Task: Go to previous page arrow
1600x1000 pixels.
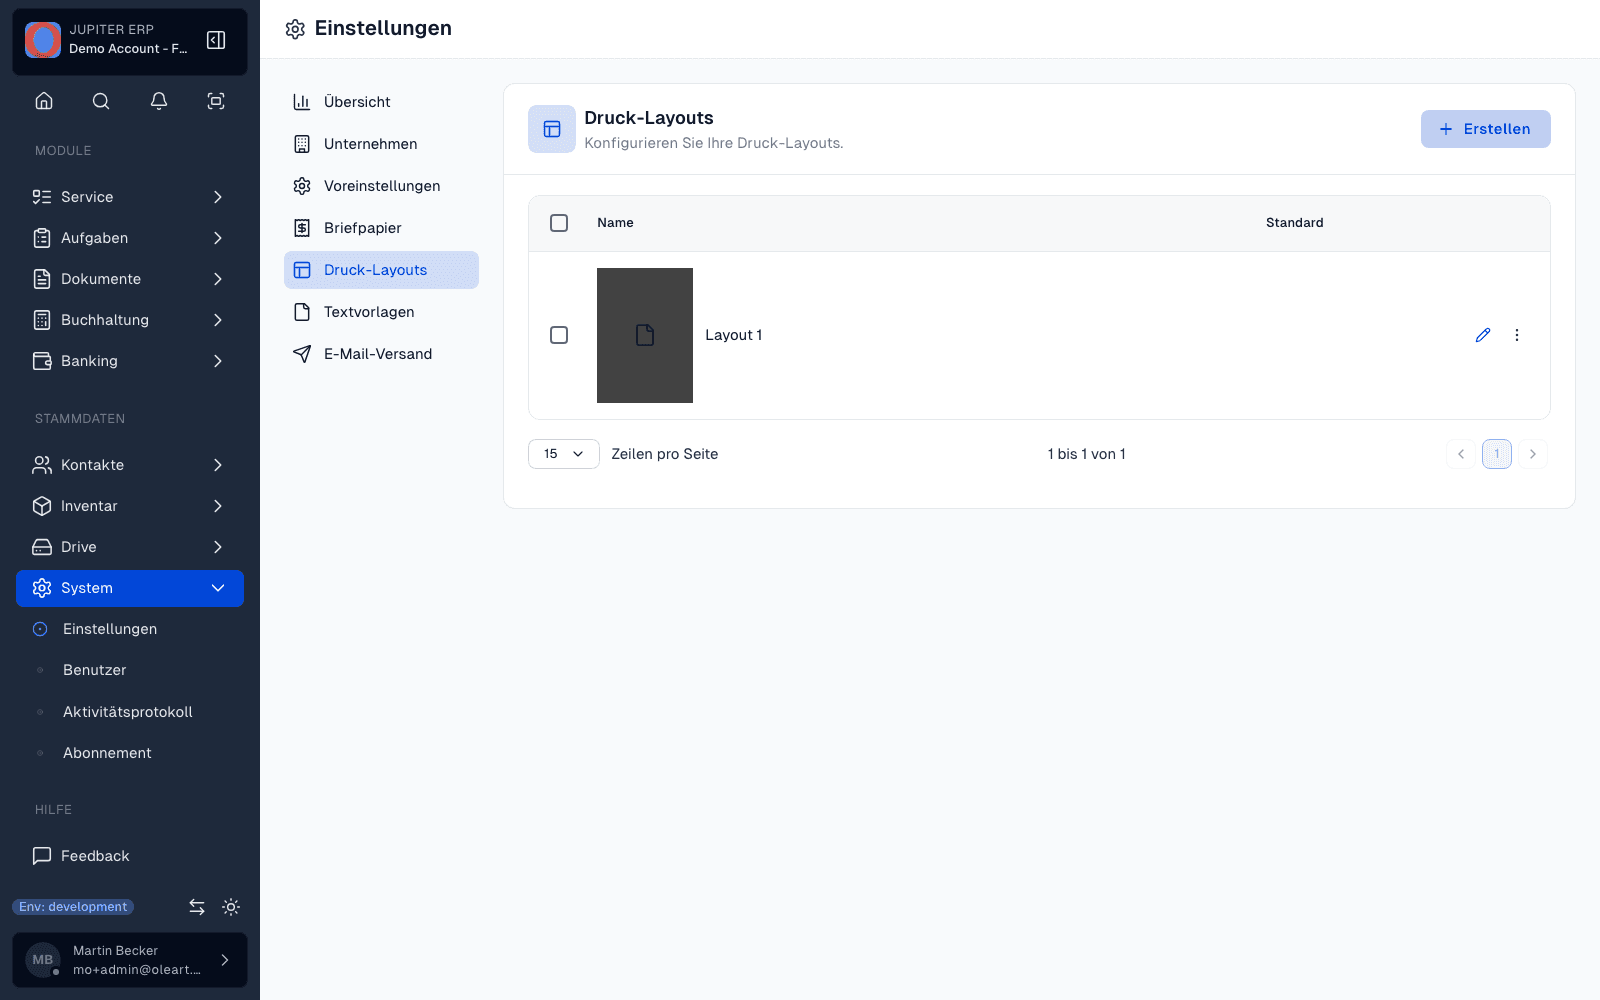Action: [x=1461, y=454]
